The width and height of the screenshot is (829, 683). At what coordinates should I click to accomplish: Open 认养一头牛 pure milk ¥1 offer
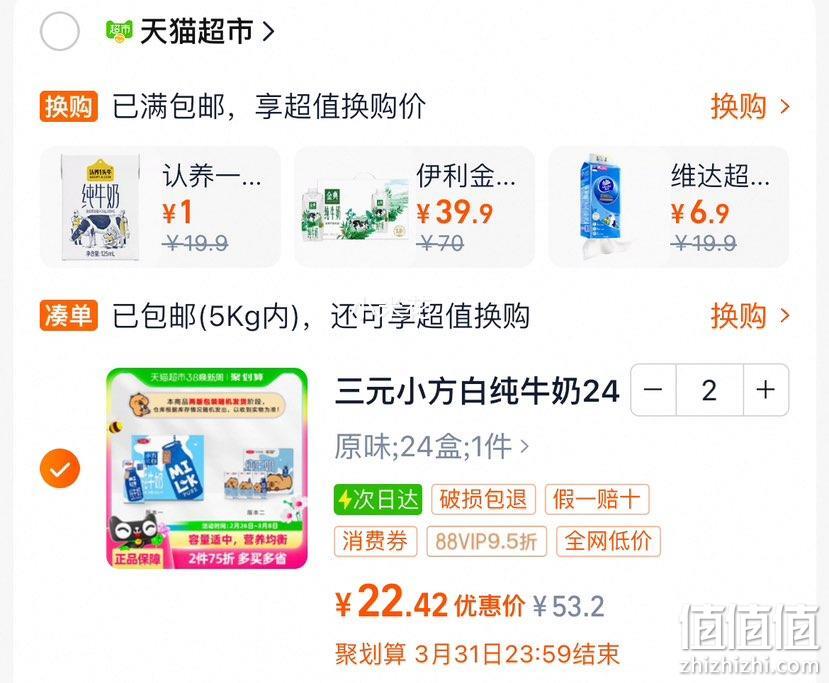click(x=161, y=207)
